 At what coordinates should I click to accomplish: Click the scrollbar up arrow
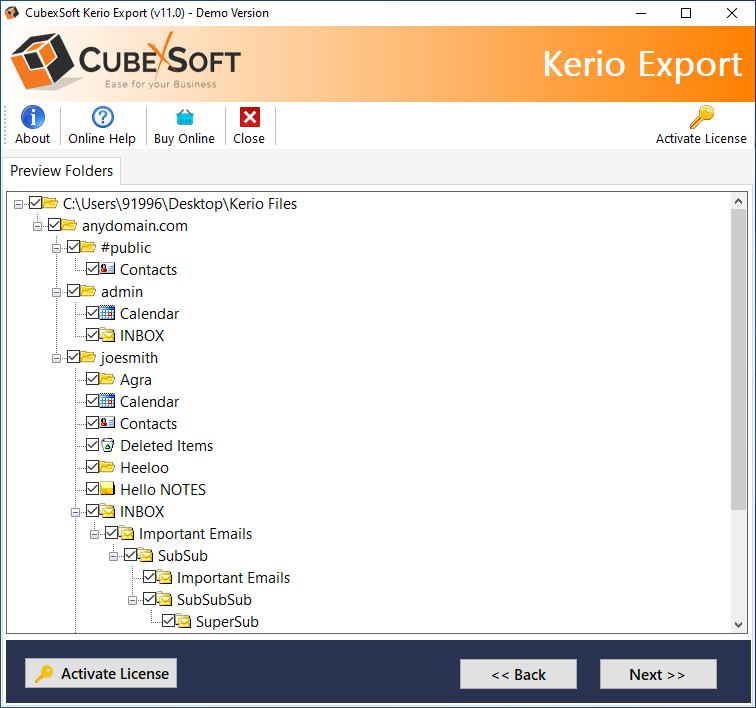738,201
